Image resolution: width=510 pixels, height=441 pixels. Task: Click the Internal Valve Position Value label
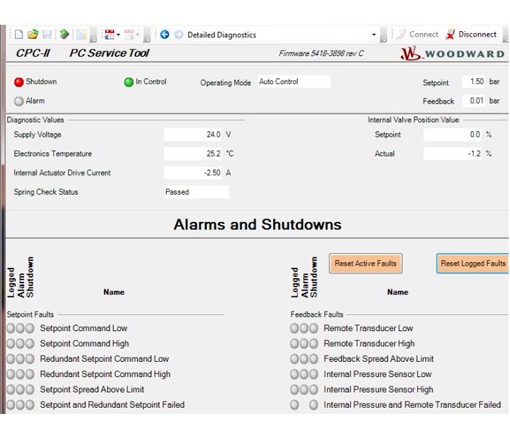413,120
